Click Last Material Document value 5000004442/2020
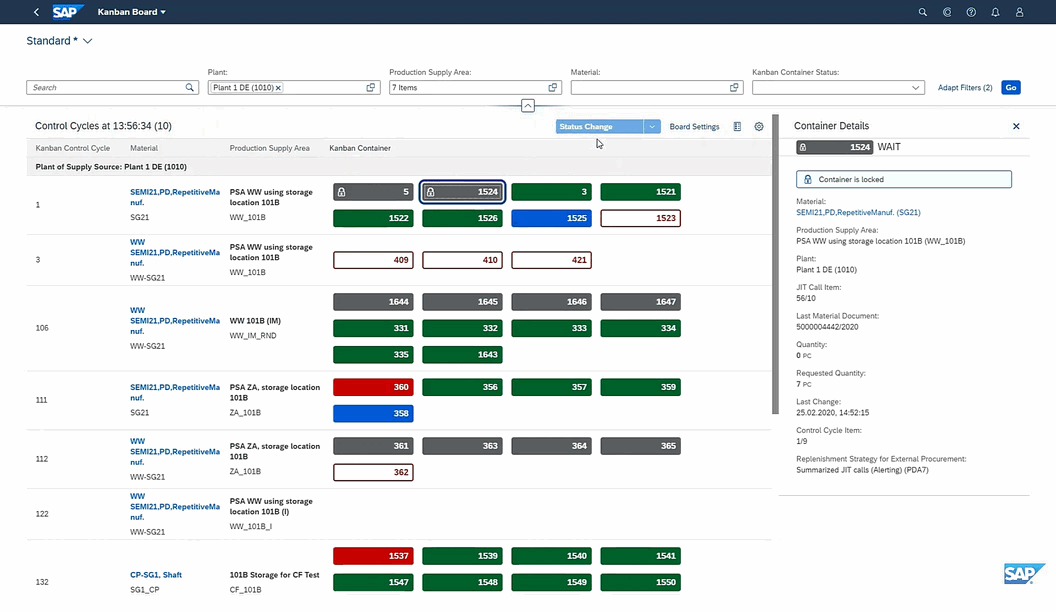Screen dimensions: 1056x612 (827, 327)
